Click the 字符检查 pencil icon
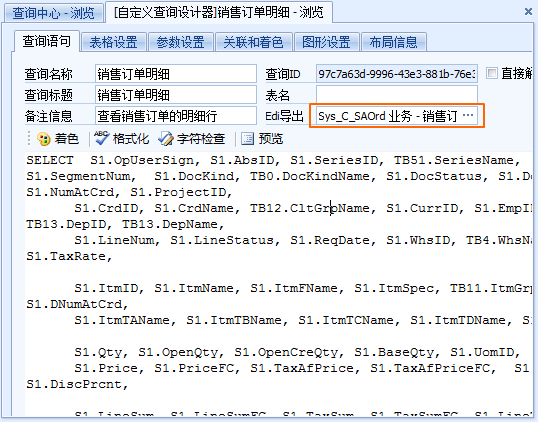The height and width of the screenshot is (422, 538). tap(166, 139)
